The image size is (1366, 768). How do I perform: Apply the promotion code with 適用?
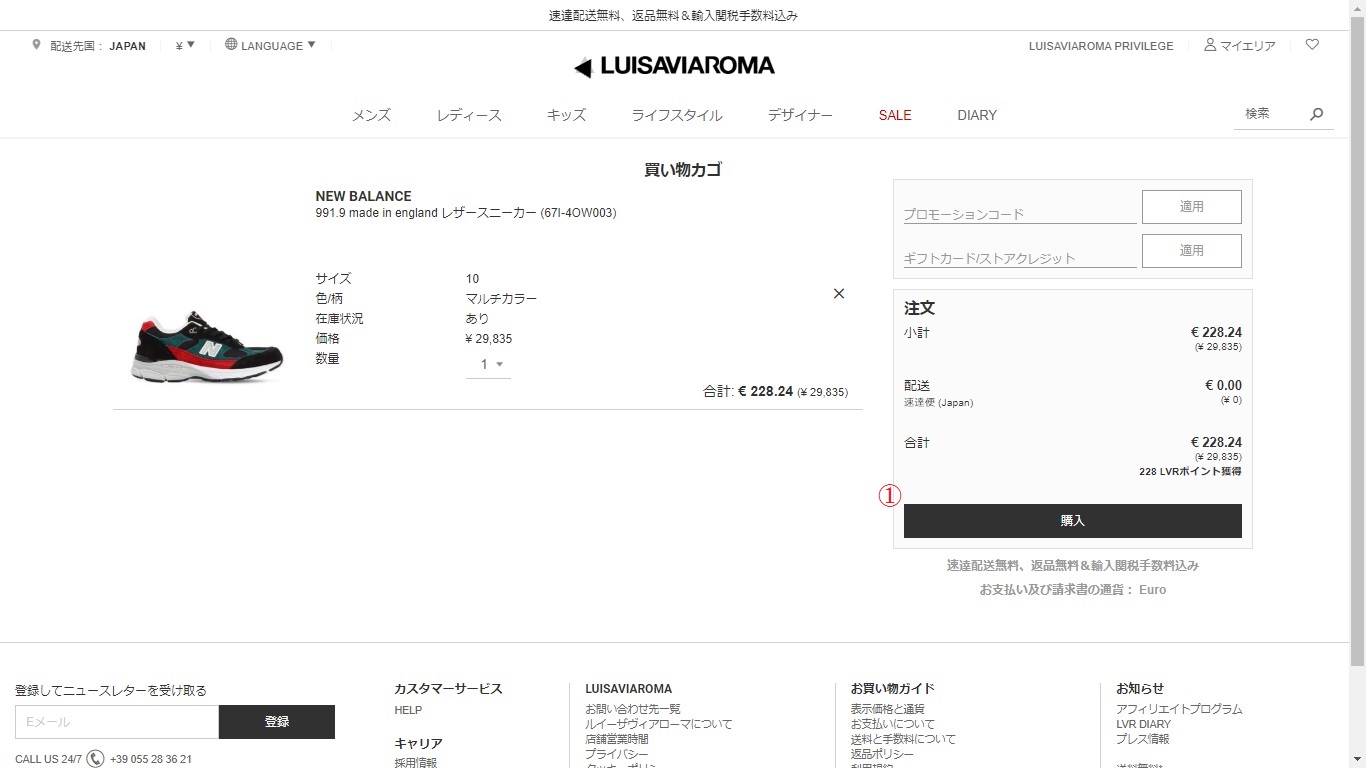[1192, 207]
